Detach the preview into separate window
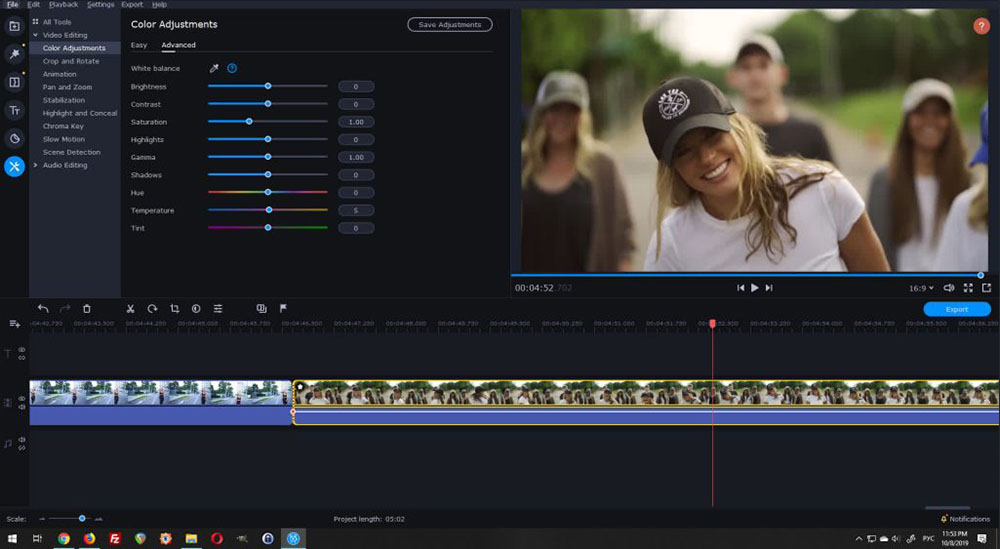Viewport: 1000px width, 549px height. (x=987, y=288)
